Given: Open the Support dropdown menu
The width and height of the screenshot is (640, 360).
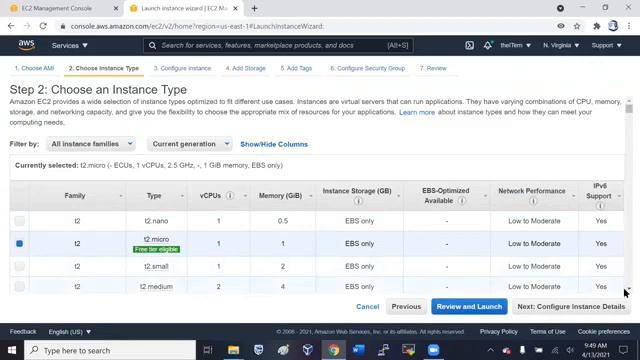Looking at the screenshot, I should point(607,45).
